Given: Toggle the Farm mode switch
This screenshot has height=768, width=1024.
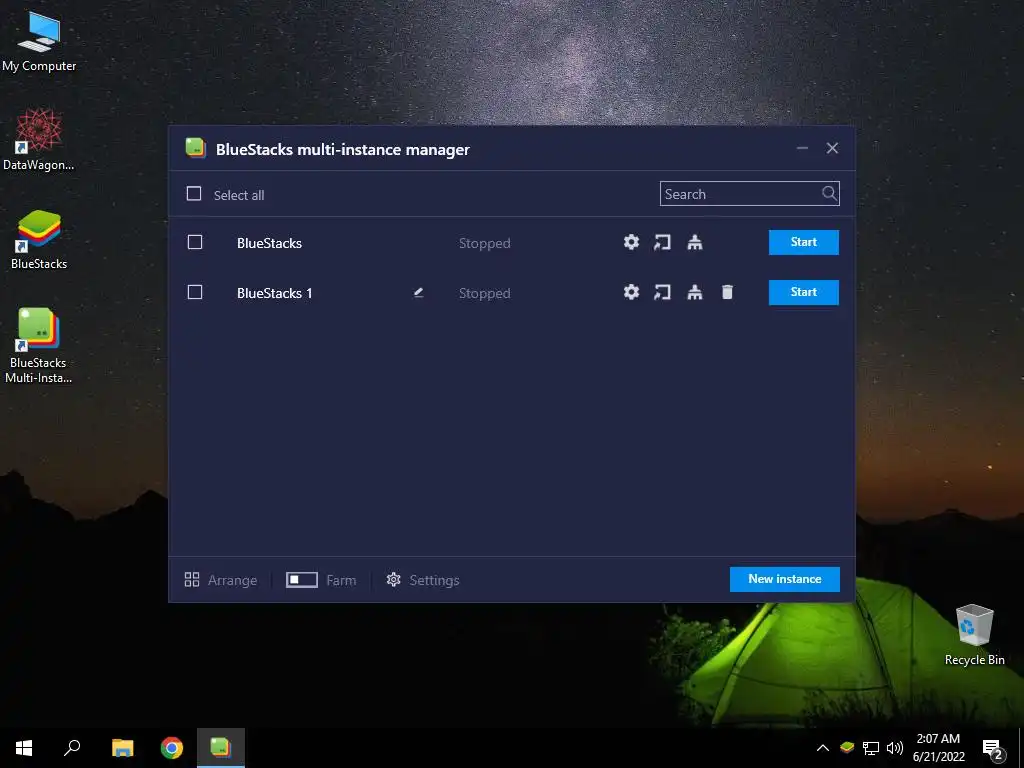Looking at the screenshot, I should click(302, 579).
